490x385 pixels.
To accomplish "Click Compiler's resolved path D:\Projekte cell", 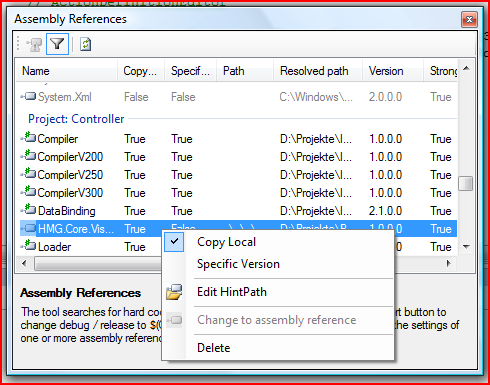I will coord(316,139).
